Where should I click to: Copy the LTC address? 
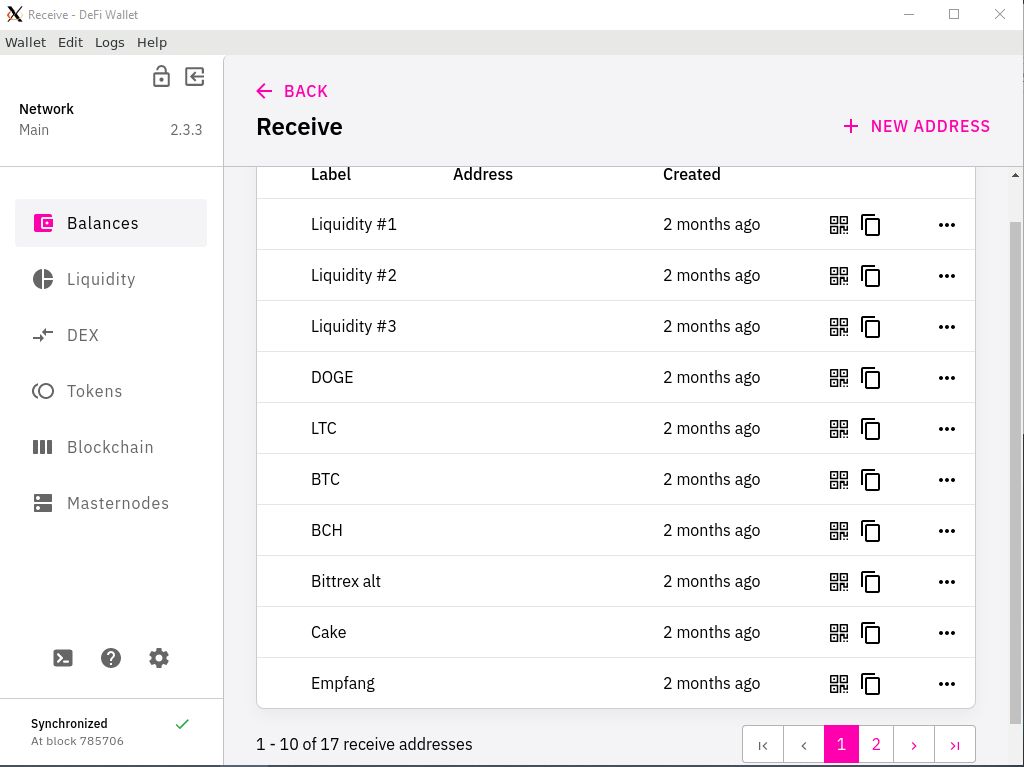(871, 429)
